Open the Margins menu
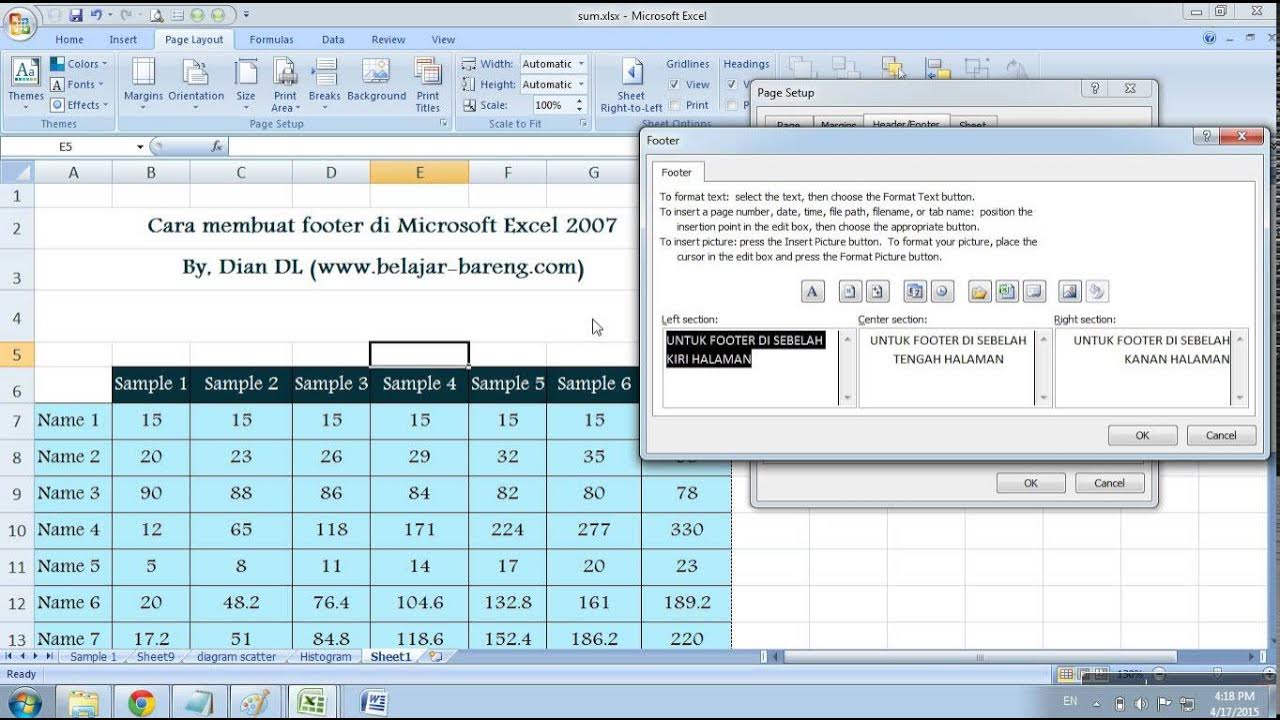 (x=144, y=85)
